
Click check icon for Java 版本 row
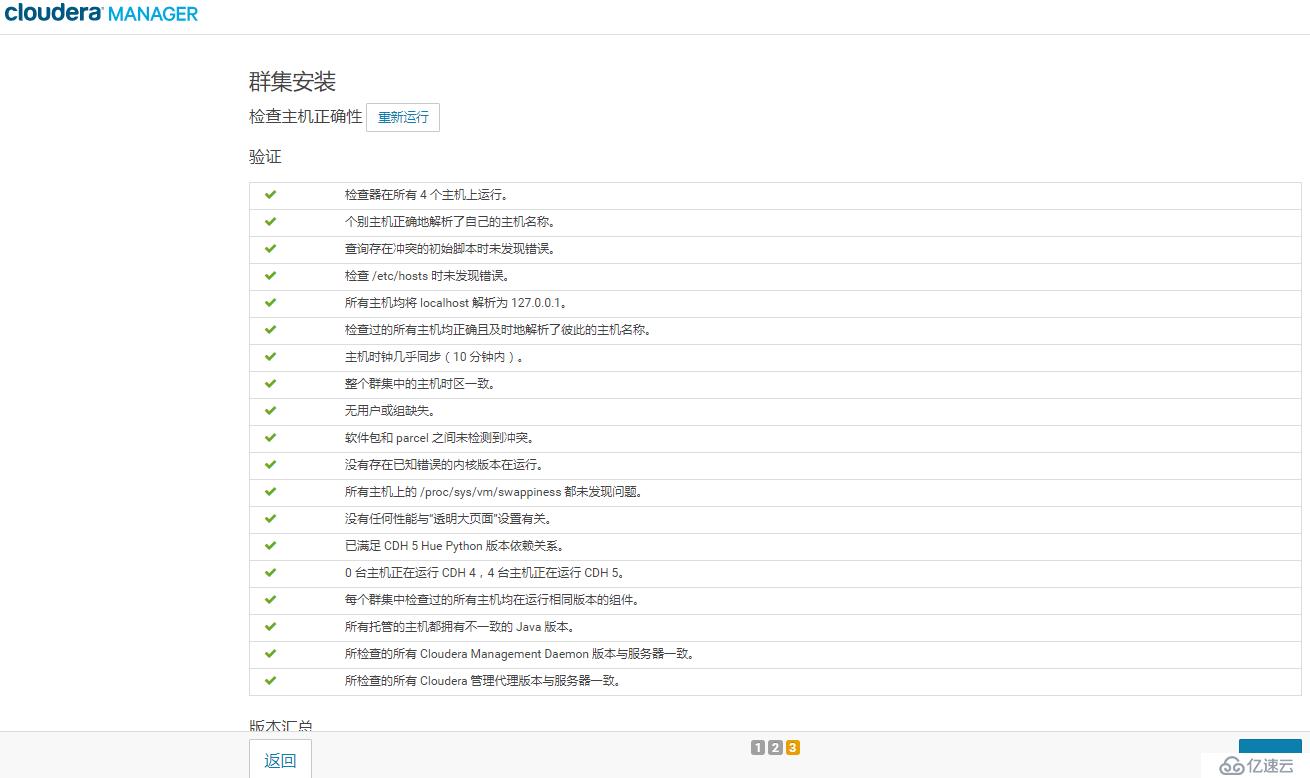pos(270,627)
